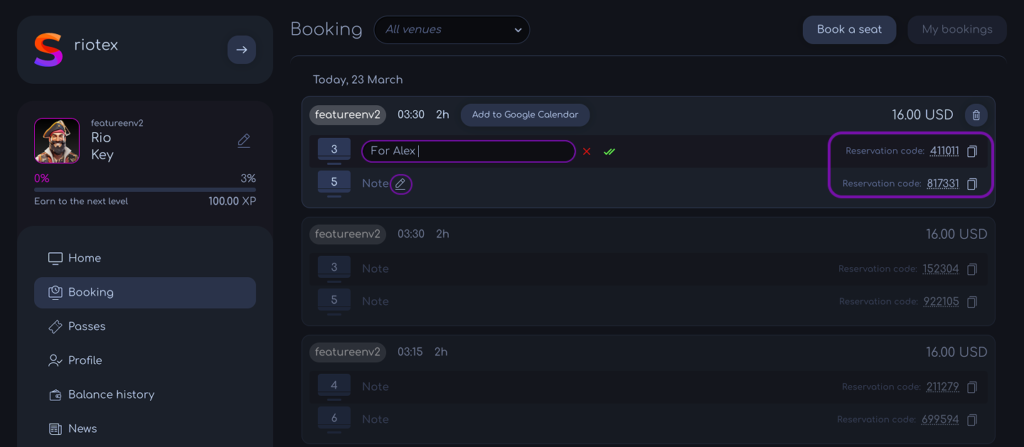Open the All venues dropdown
Screen dimensions: 1024x447
(452, 29)
